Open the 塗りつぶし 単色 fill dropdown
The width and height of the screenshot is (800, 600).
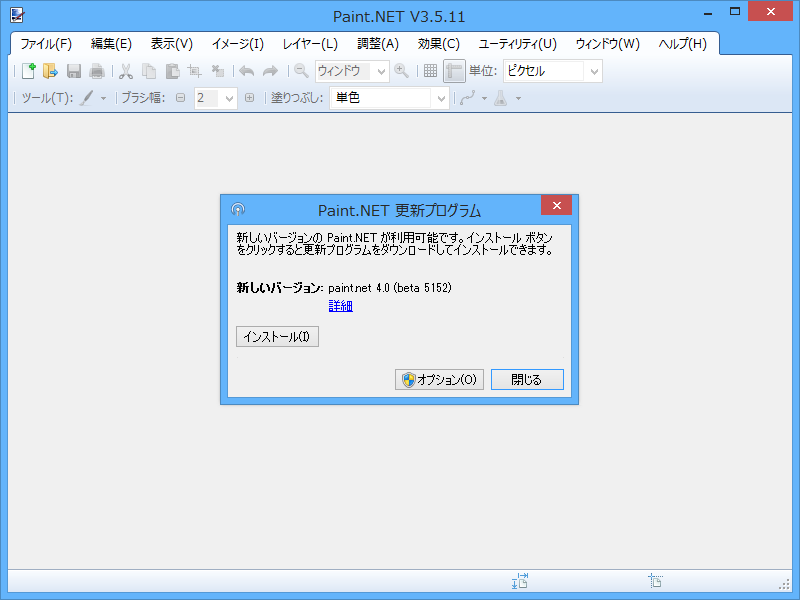(x=441, y=98)
